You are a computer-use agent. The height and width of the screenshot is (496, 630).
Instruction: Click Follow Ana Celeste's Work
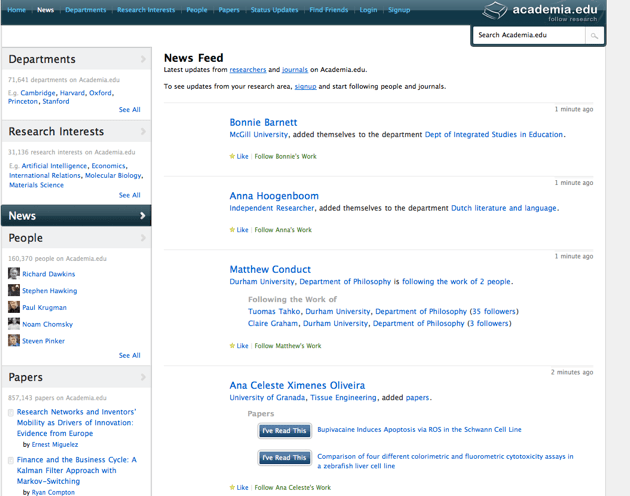[x=292, y=488]
